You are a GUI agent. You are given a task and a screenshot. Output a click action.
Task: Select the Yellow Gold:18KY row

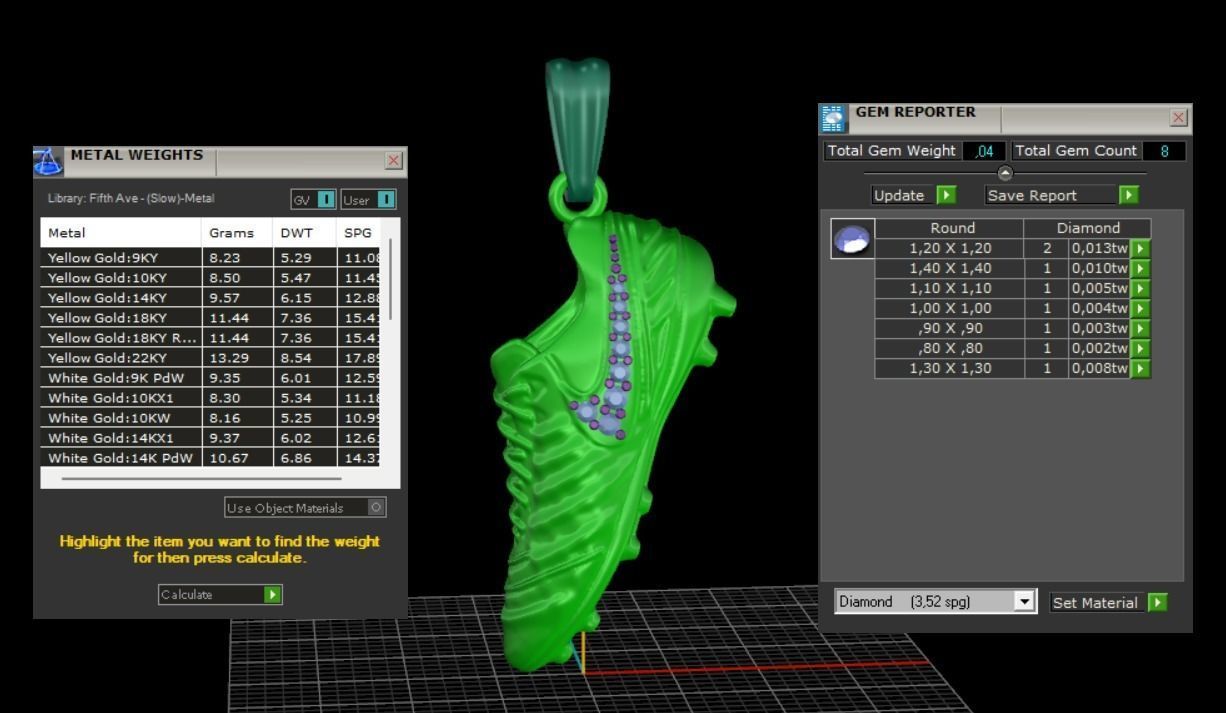click(212, 318)
